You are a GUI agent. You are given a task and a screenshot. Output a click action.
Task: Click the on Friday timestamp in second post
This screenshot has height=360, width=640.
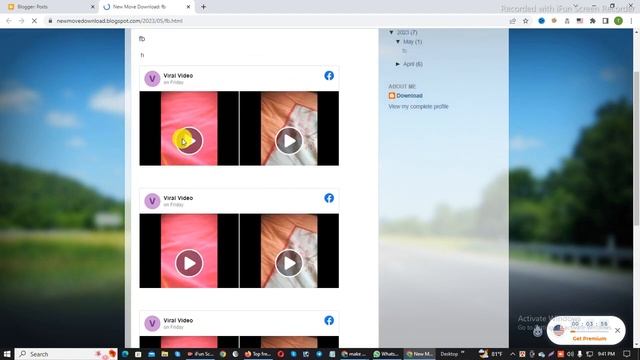(173, 205)
